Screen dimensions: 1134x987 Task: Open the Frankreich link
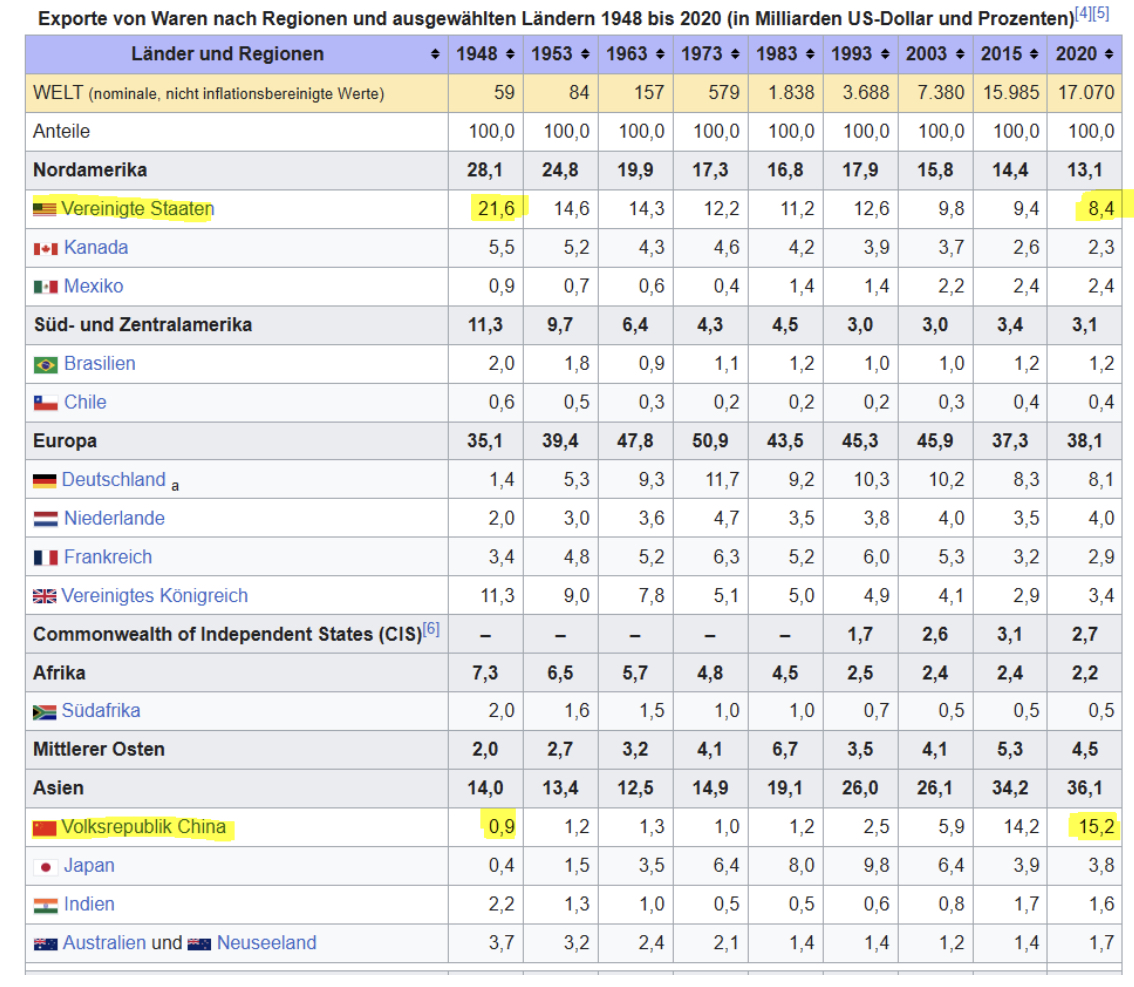pos(108,557)
